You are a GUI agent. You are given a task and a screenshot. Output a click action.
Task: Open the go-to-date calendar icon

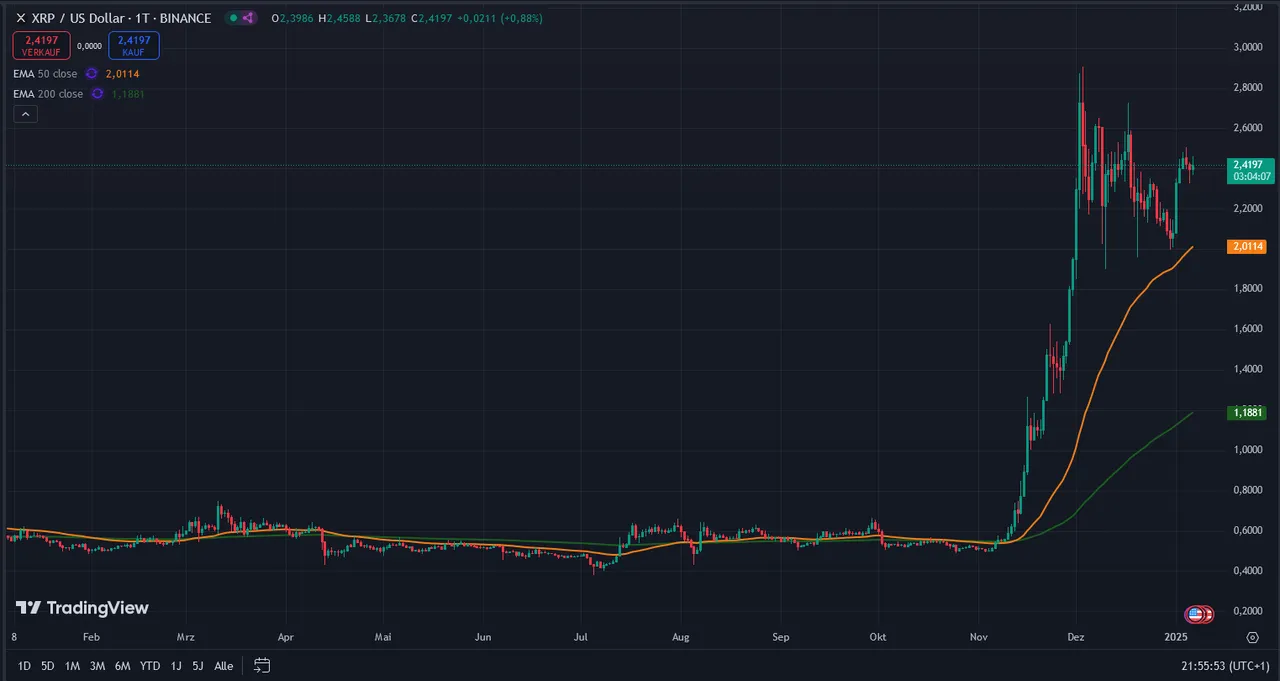262,665
